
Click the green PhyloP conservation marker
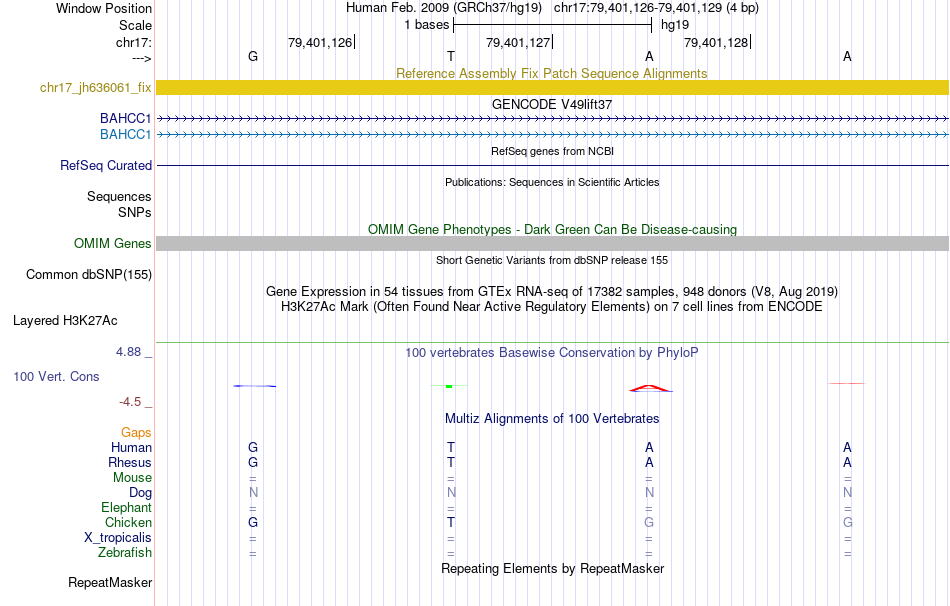pyautogui.click(x=449, y=386)
